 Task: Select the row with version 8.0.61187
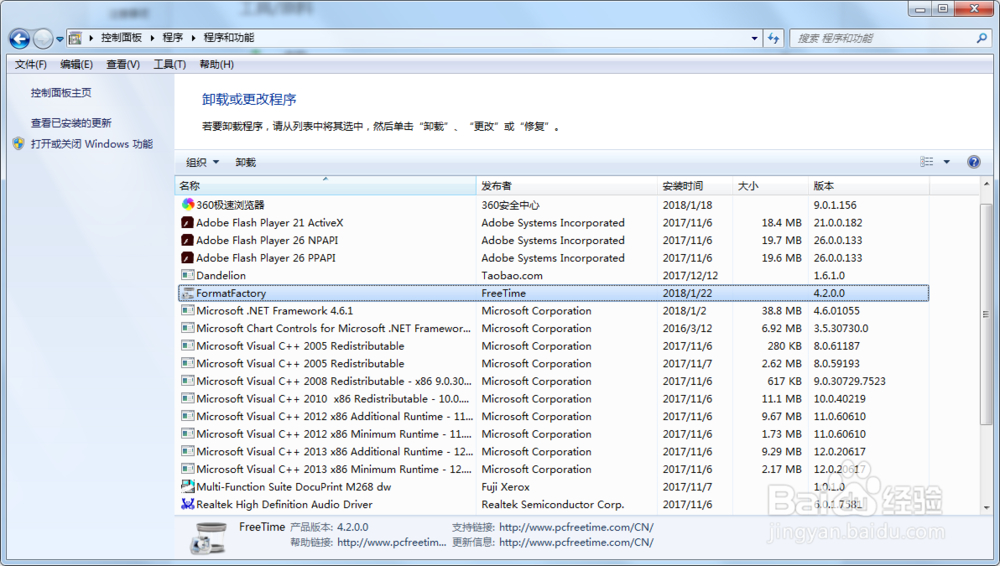552,346
